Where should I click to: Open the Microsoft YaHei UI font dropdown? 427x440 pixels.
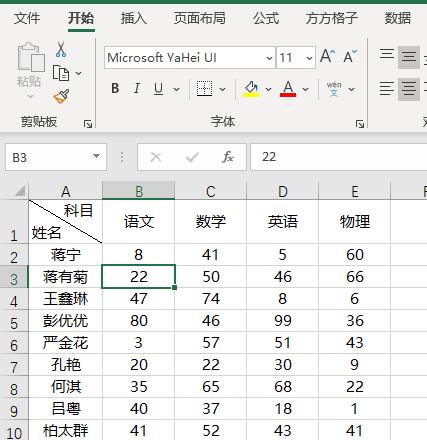pyautogui.click(x=269, y=58)
